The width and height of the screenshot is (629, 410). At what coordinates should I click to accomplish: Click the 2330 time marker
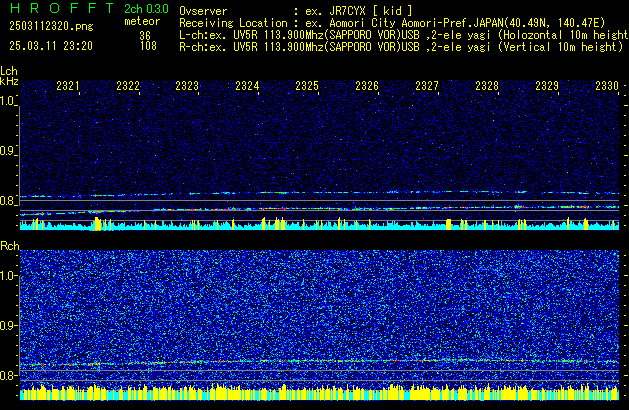pos(607,86)
